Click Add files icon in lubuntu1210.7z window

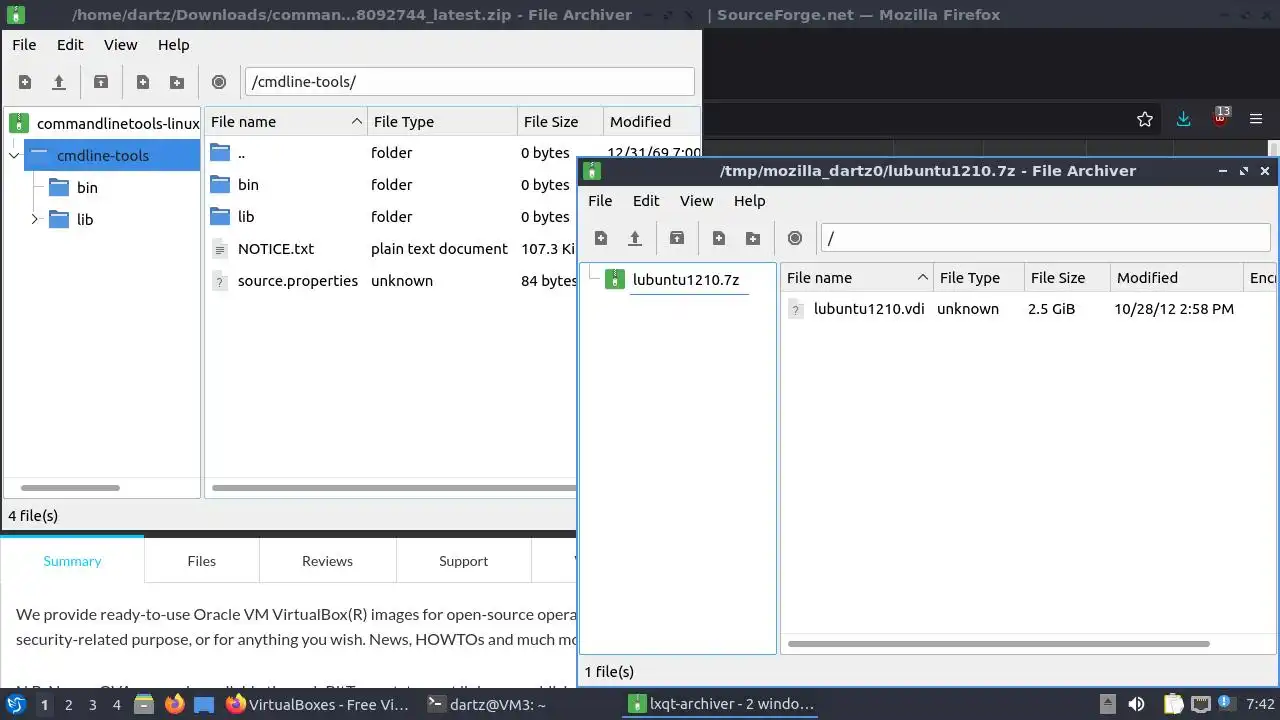[719, 238]
